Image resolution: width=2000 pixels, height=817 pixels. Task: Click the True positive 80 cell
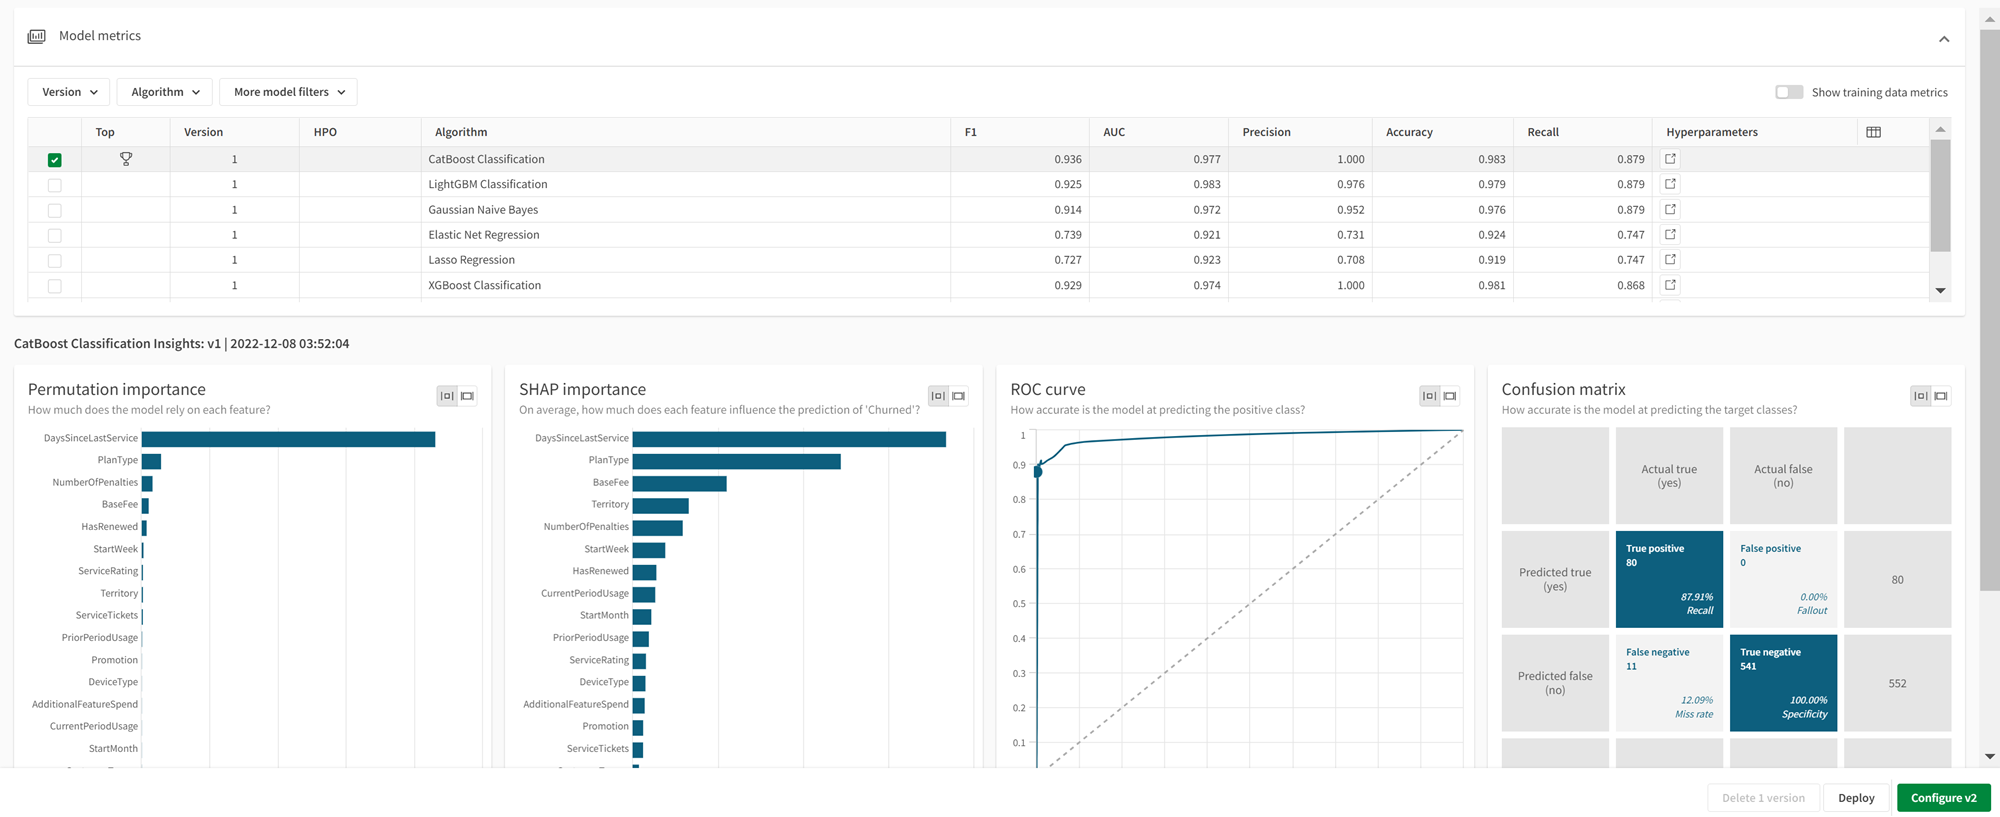(1669, 579)
